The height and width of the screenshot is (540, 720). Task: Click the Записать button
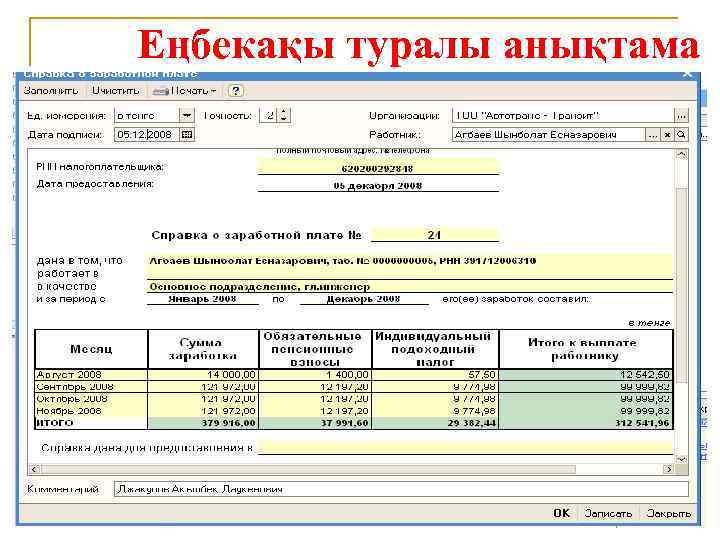pyautogui.click(x=608, y=513)
